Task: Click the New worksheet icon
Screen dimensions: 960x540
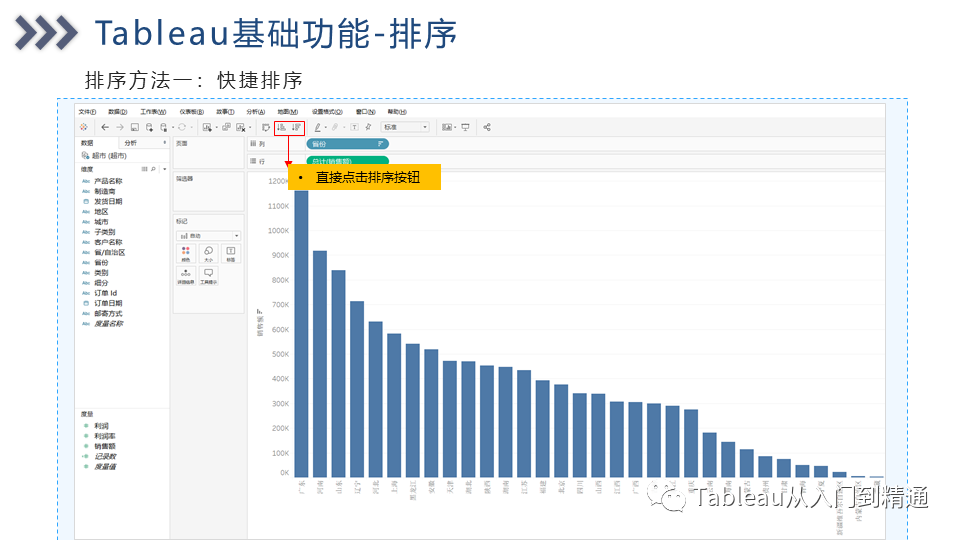Action: tap(207, 127)
